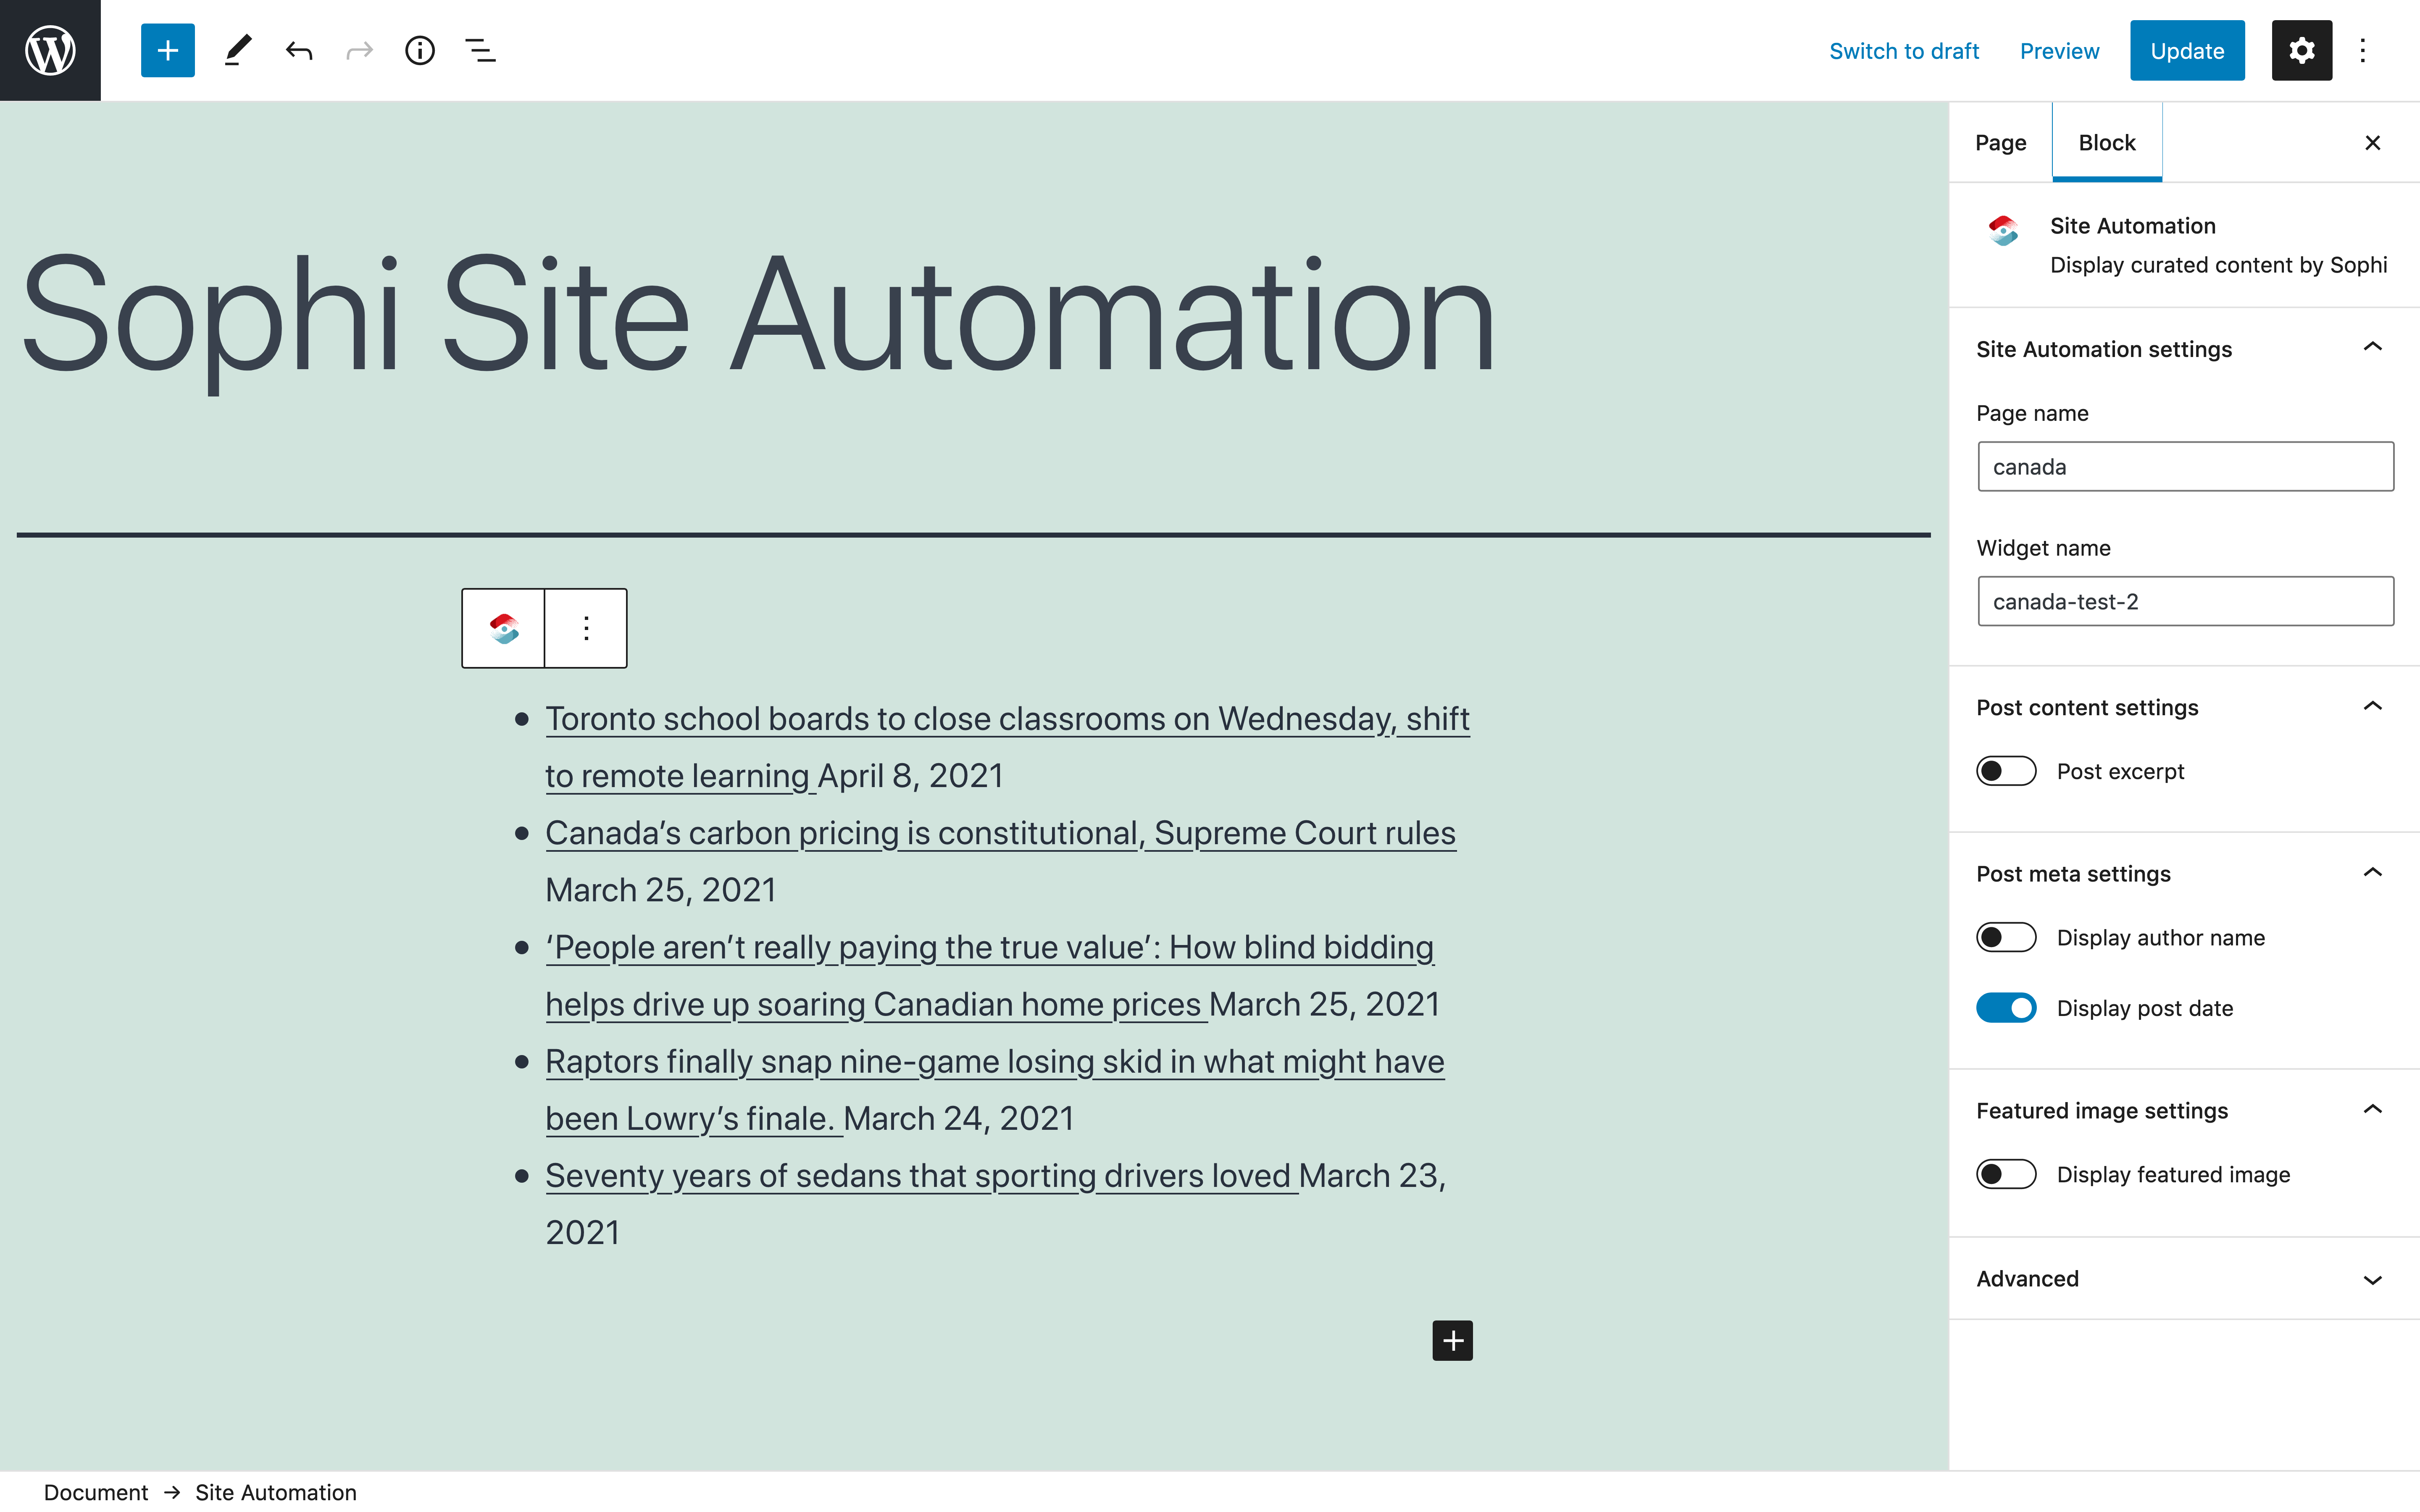Enable the Post excerpt toggle
Image resolution: width=2420 pixels, height=1512 pixels.
pyautogui.click(x=2005, y=771)
